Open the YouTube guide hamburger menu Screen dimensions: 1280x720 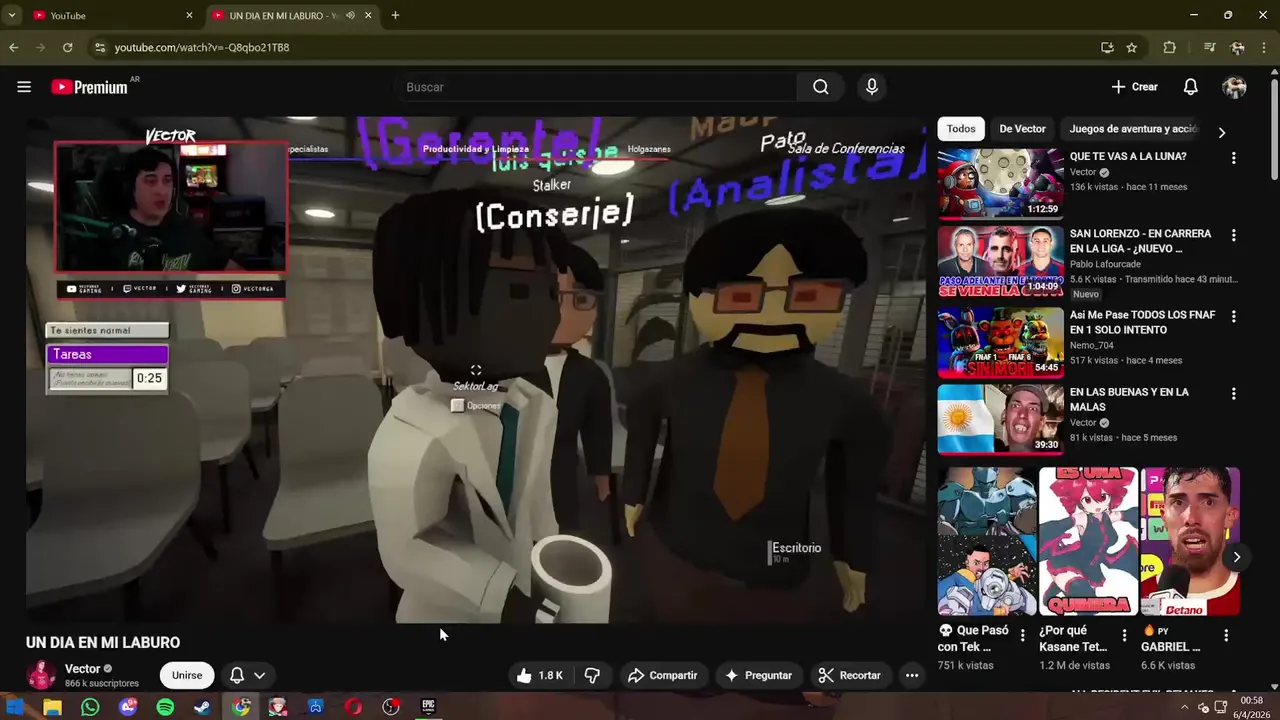pyautogui.click(x=24, y=87)
